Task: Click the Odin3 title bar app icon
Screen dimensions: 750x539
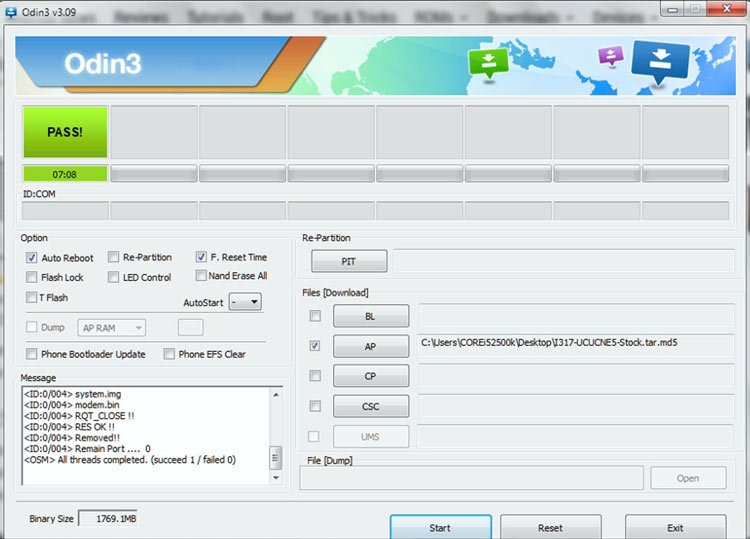Action: [11, 12]
